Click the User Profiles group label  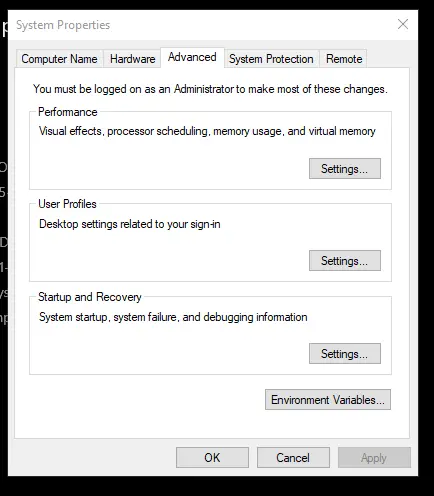[67, 204]
